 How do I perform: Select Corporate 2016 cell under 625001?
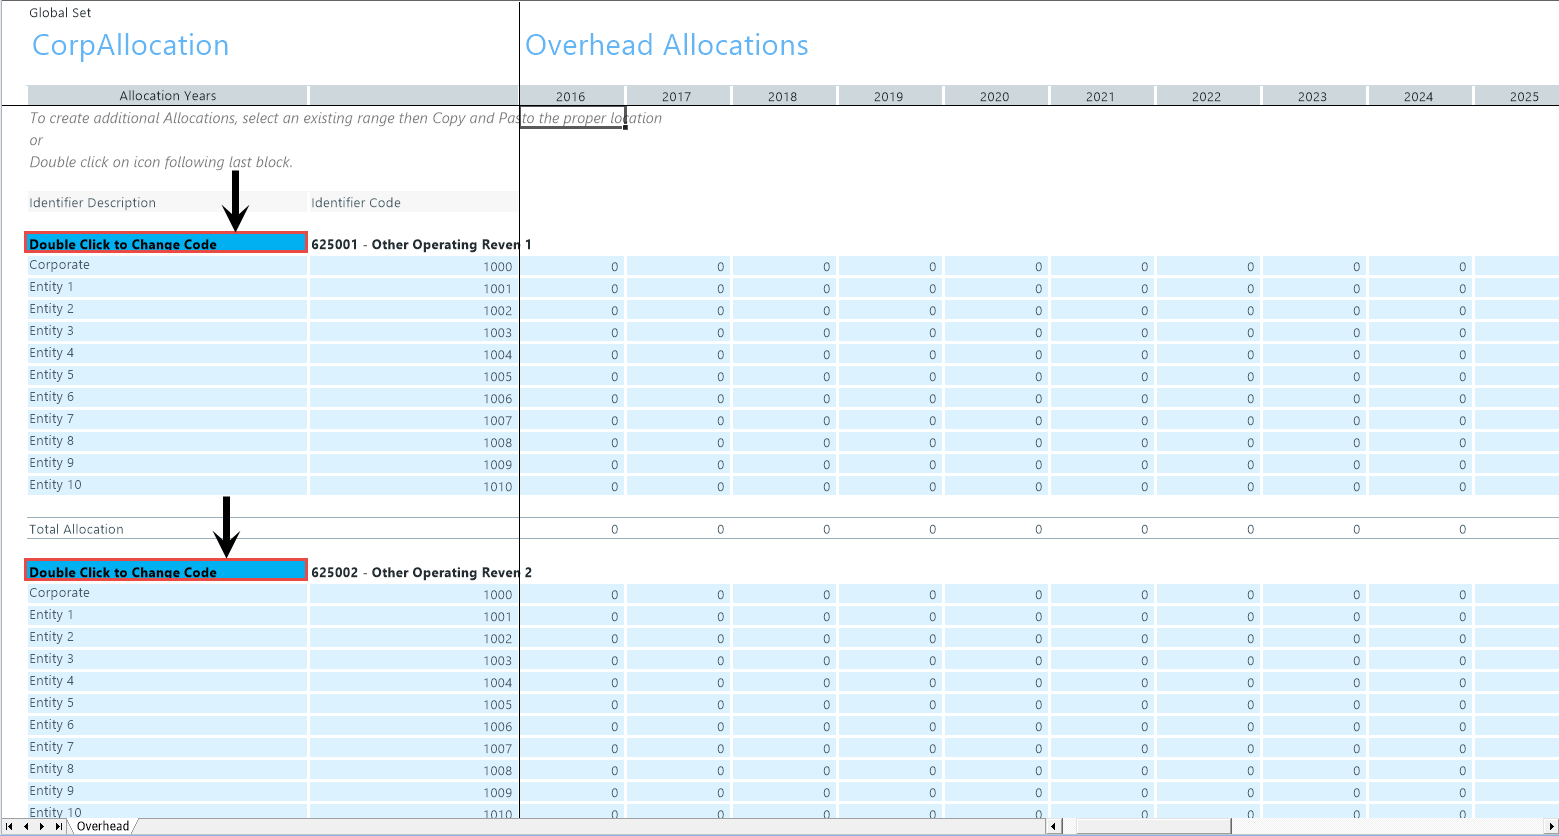pos(573,266)
